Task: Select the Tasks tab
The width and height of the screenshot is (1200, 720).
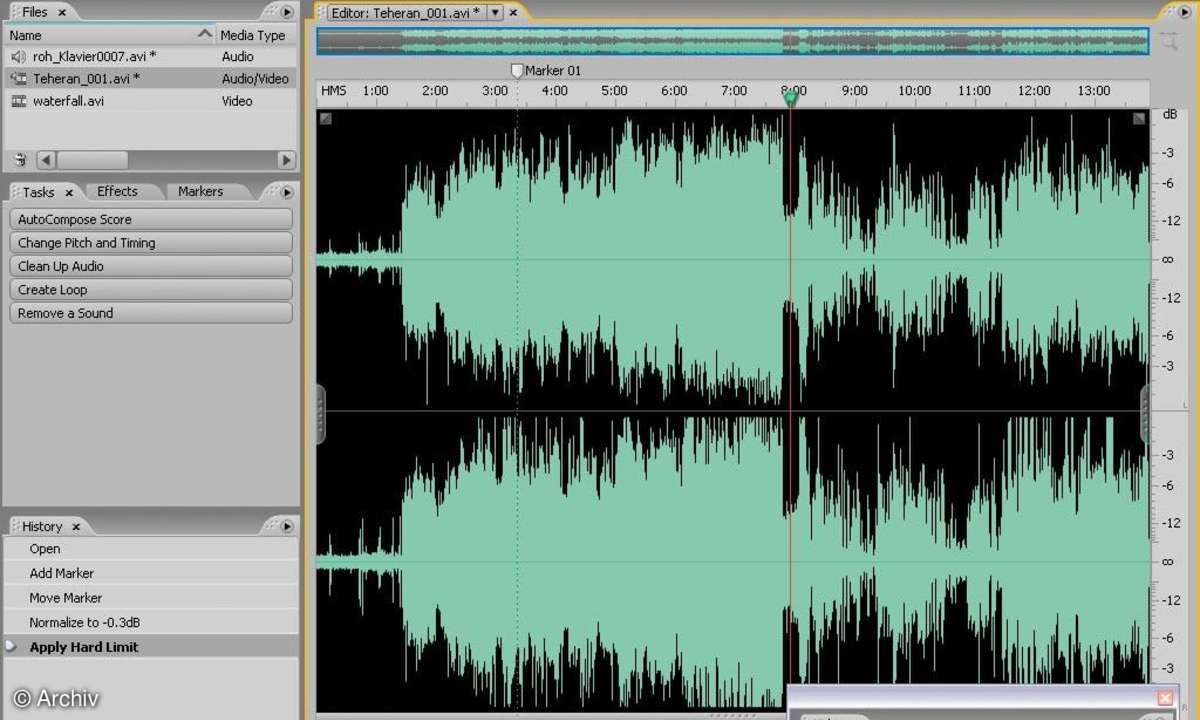Action: tap(38, 192)
